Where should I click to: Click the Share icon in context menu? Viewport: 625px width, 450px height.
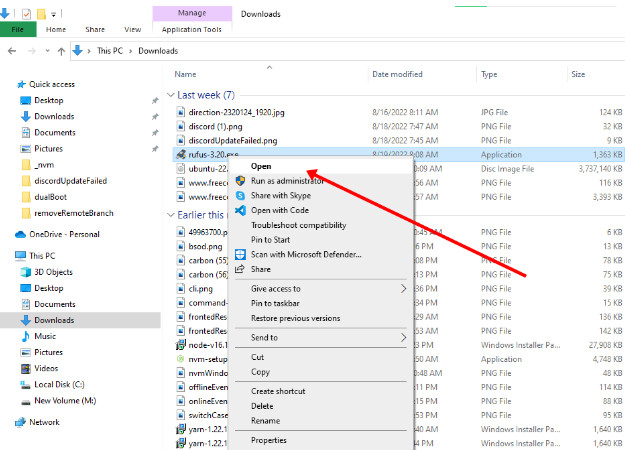240,269
